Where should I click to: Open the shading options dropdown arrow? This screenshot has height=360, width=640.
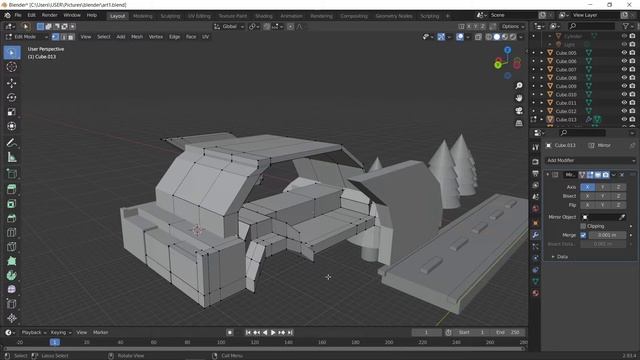point(521,37)
